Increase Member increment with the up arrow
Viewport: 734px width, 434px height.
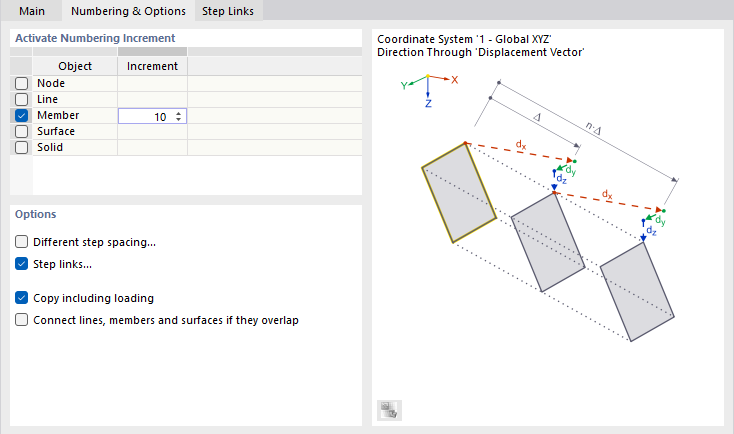(178, 113)
